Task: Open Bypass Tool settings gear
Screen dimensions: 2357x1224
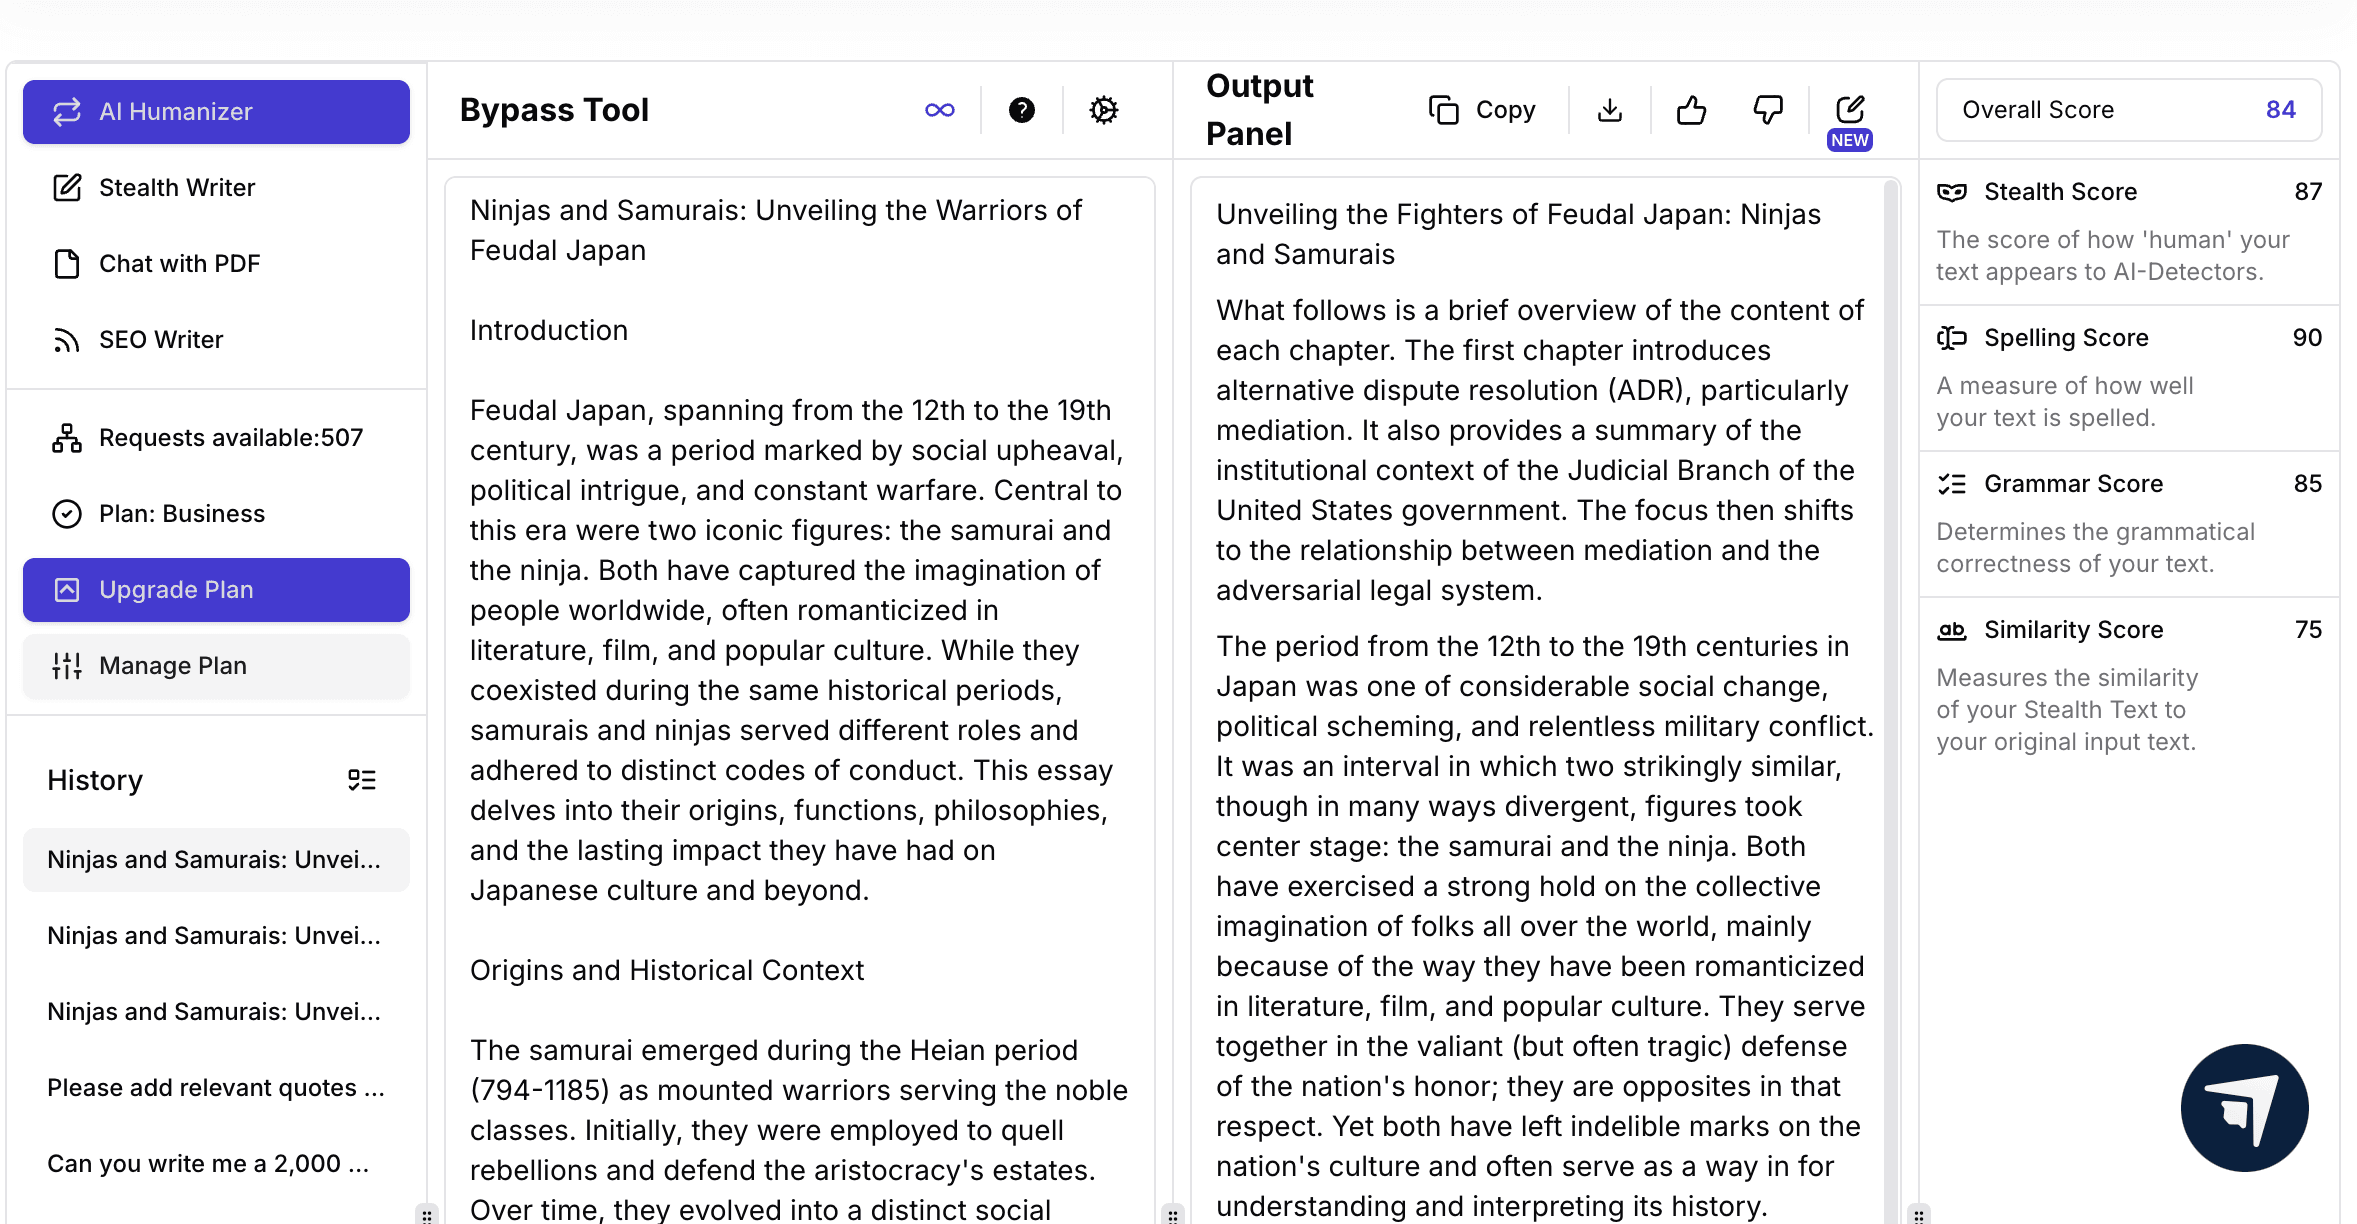Action: click(x=1103, y=110)
